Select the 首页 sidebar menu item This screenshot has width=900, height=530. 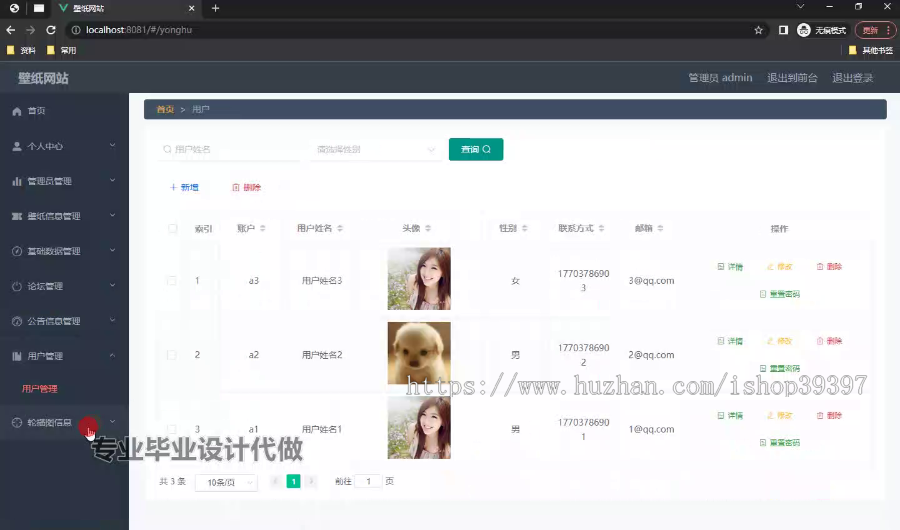pos(64,111)
